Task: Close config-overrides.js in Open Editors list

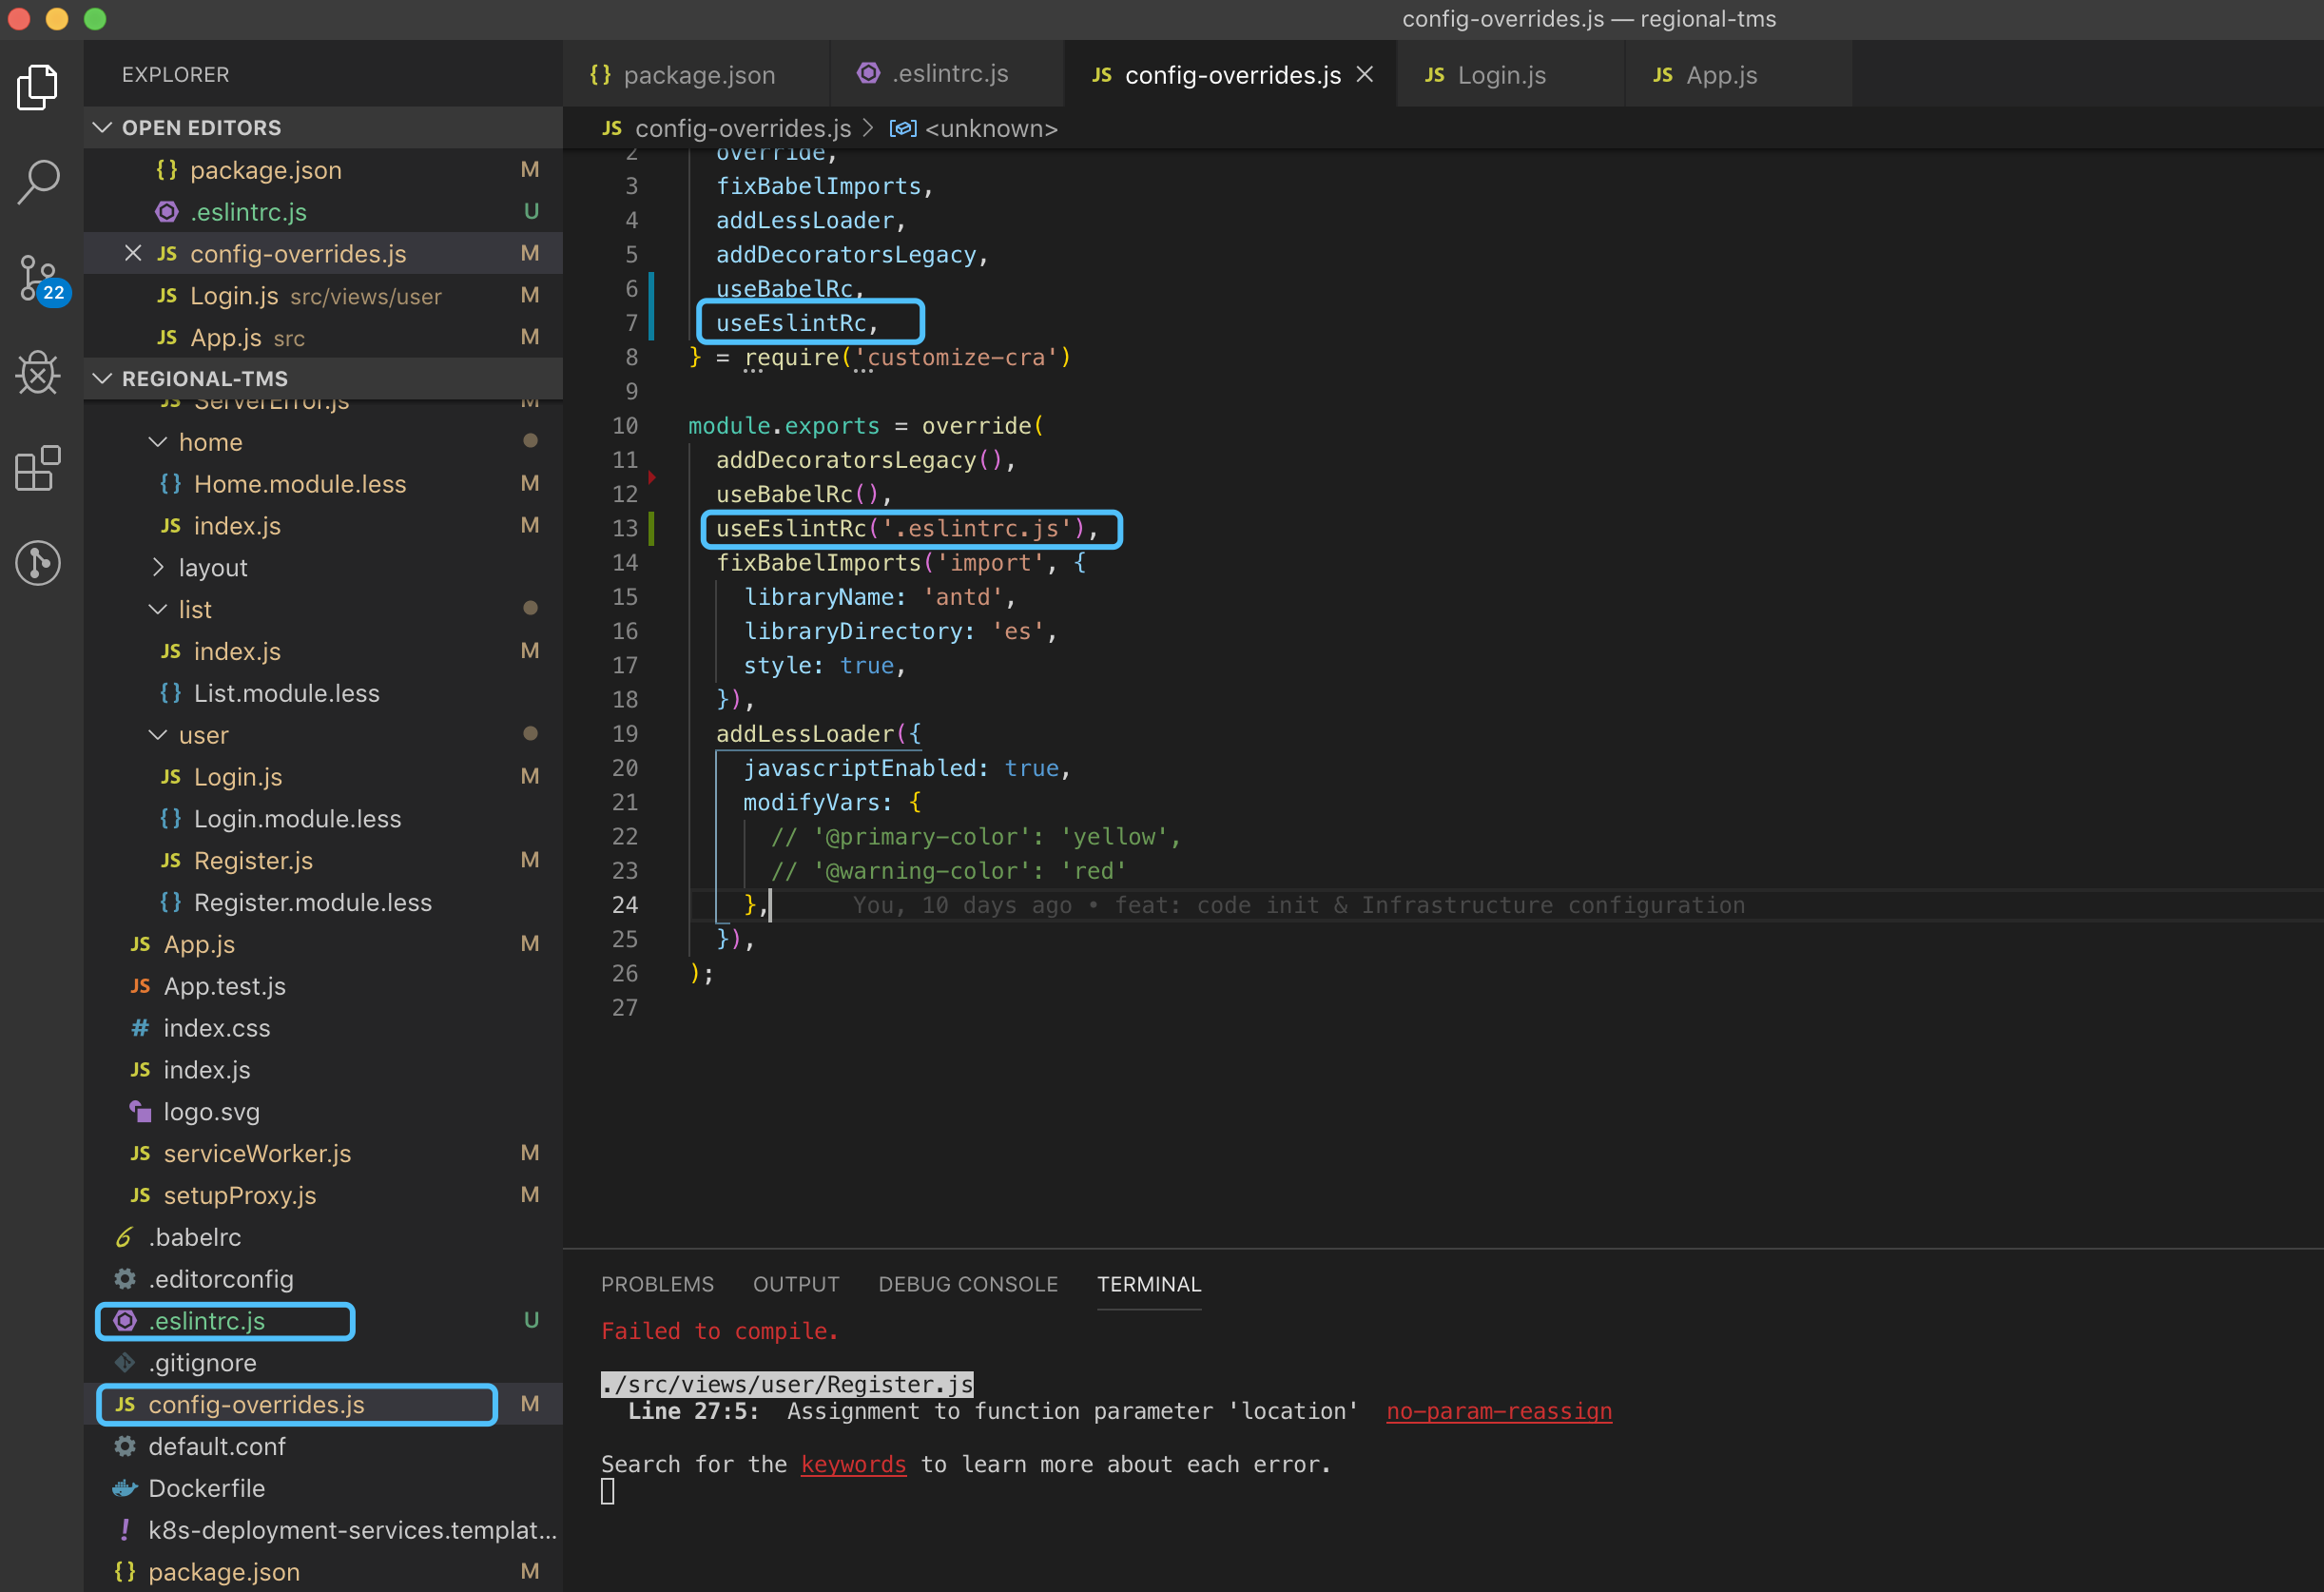Action: coord(132,253)
